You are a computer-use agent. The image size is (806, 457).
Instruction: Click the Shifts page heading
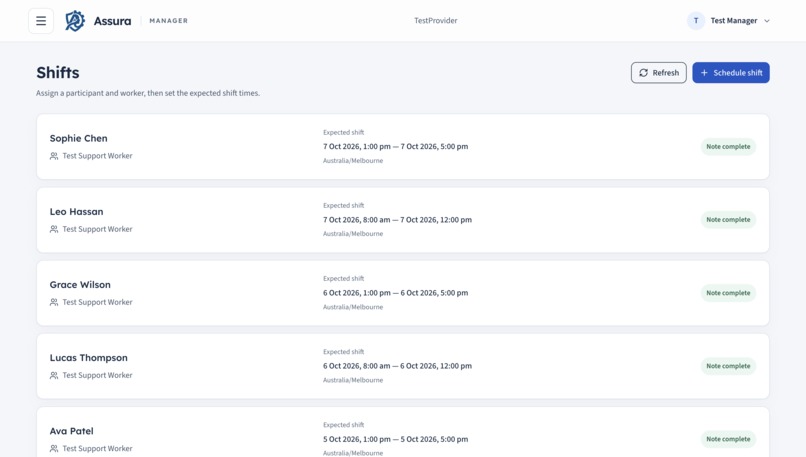(58, 72)
